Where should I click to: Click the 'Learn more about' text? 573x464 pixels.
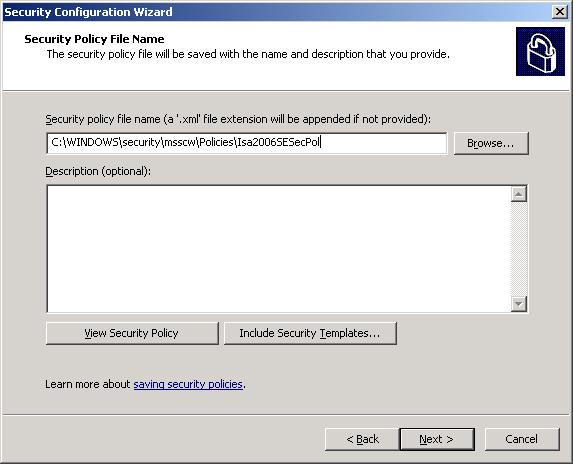click(88, 384)
